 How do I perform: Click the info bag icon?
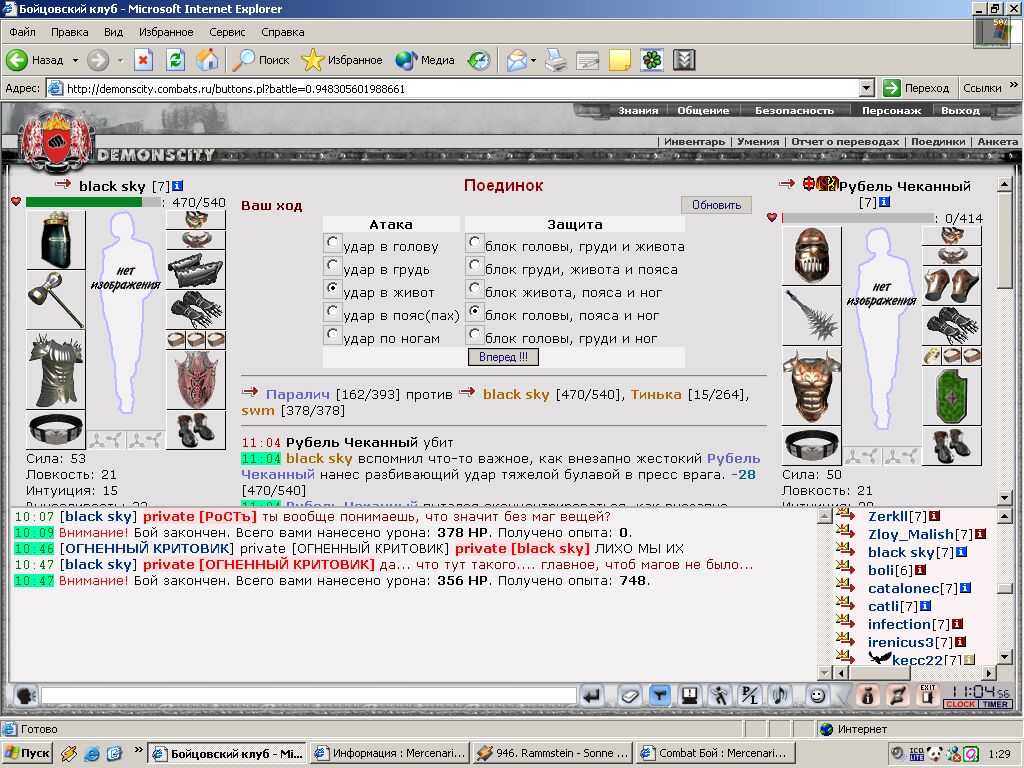[x=867, y=696]
